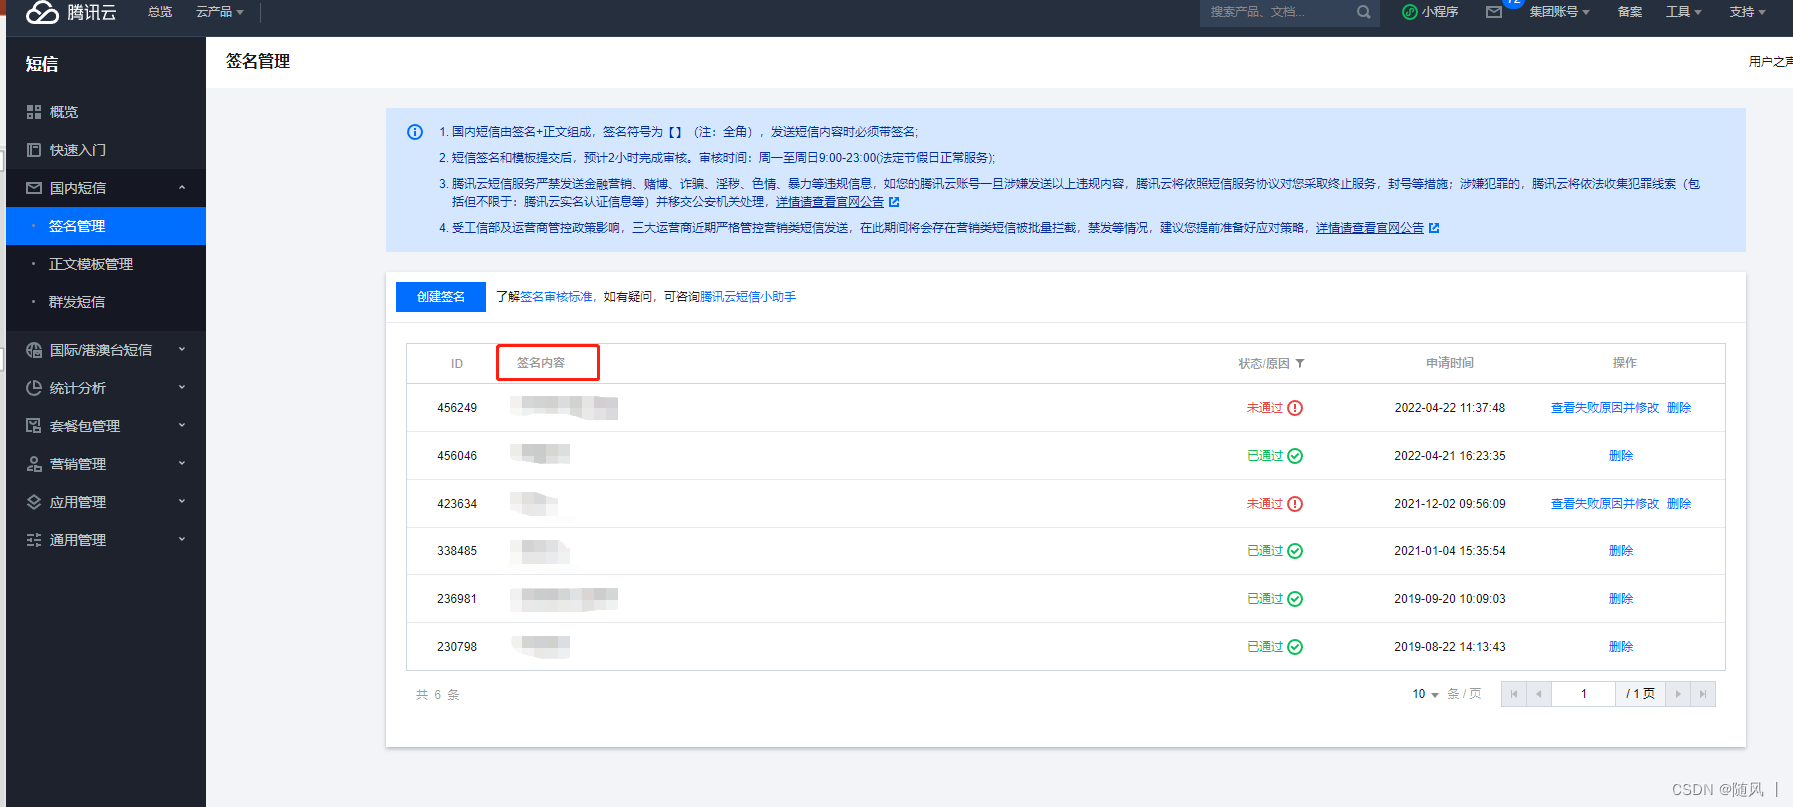This screenshot has height=807, width=1793.
Task: Select 签名管理 in sidebar
Action: pos(106,226)
